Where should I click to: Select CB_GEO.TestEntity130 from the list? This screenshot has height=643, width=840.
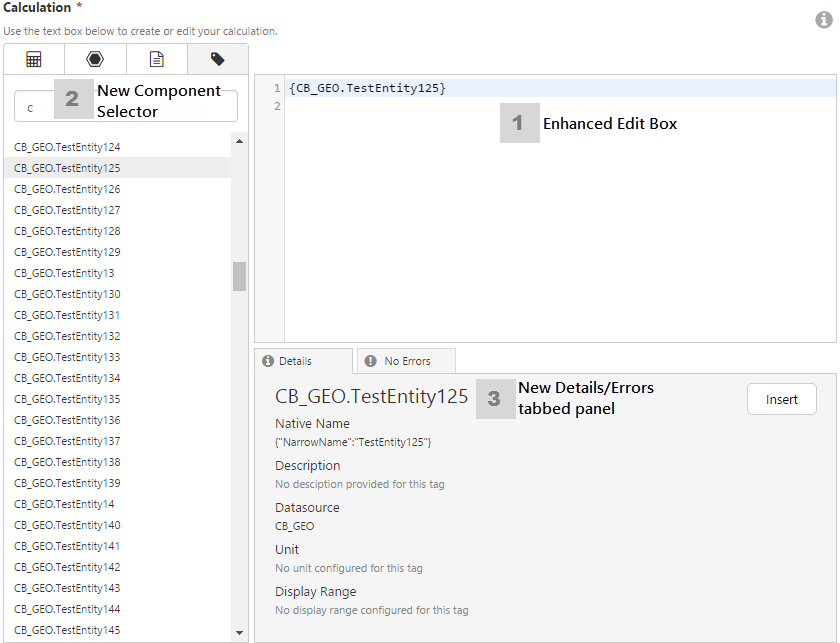click(x=67, y=294)
